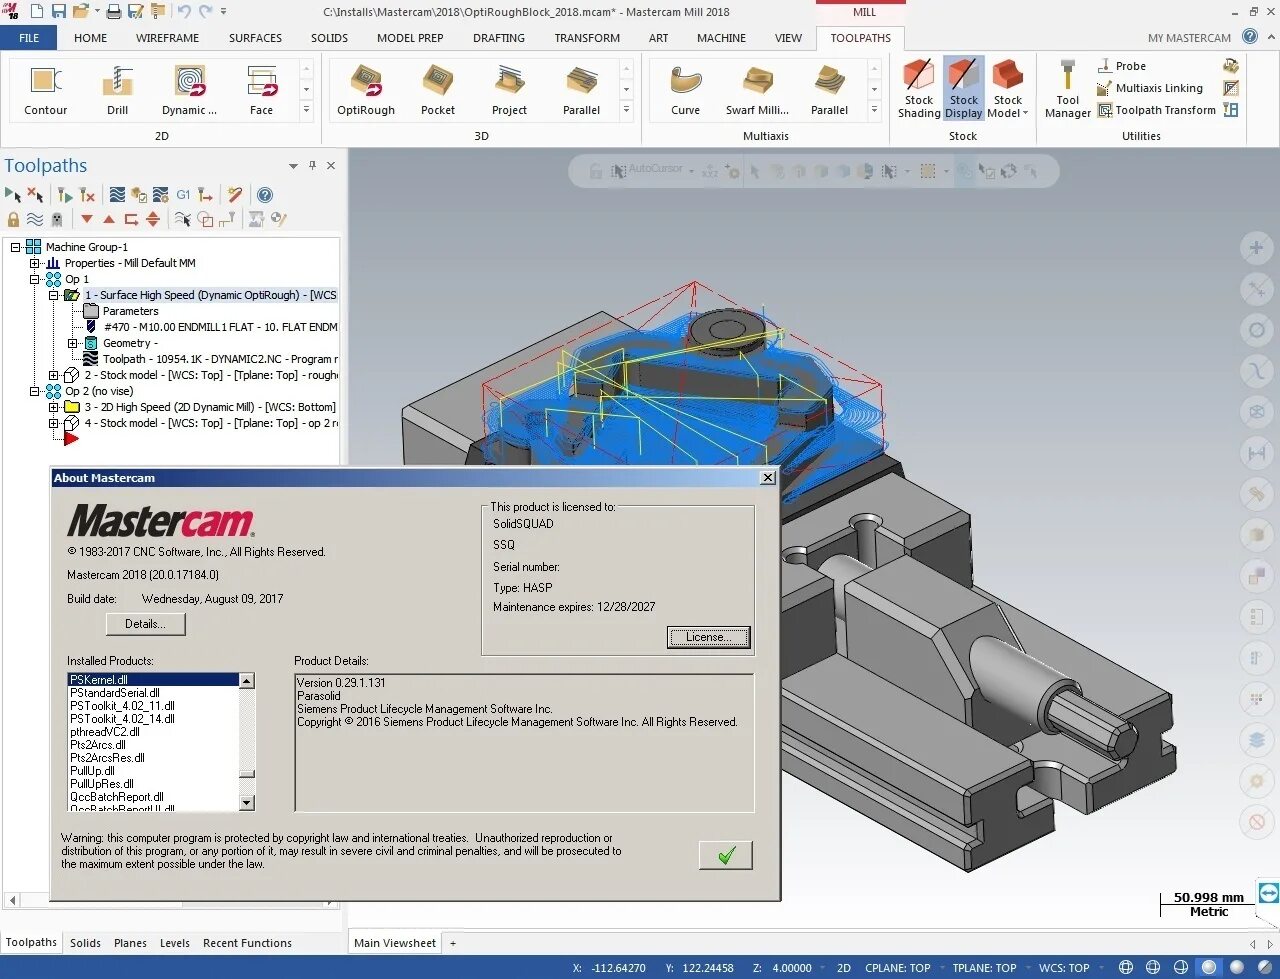The image size is (1280, 979).
Task: Enable Stock Shading in the ribbon
Action: click(x=918, y=88)
